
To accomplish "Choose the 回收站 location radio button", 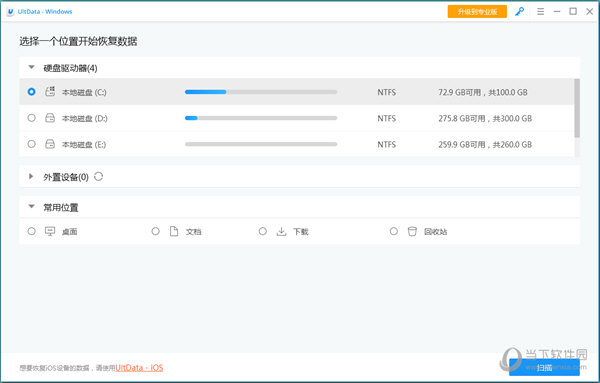I will pos(393,231).
